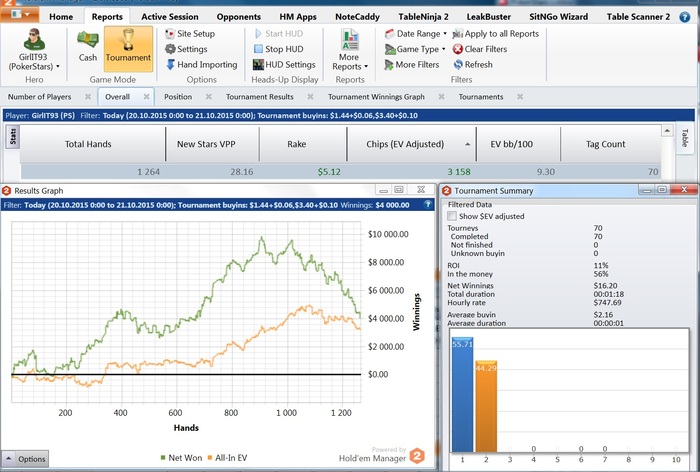Switch to Number of Players report tab

(39, 97)
